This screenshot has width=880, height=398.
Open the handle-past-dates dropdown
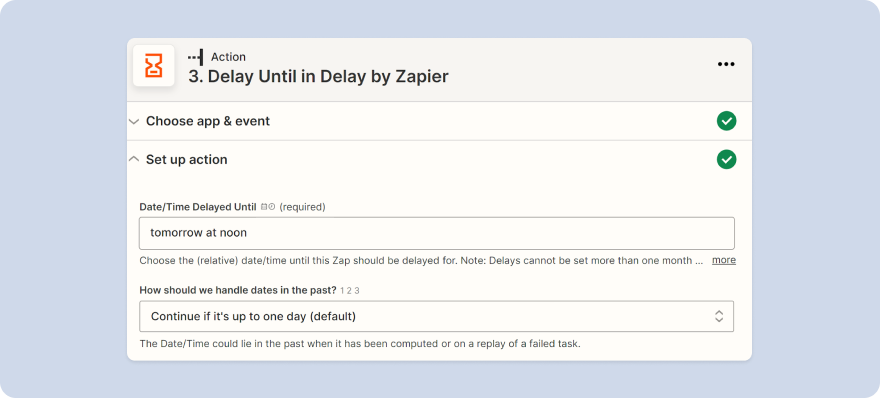(x=437, y=316)
